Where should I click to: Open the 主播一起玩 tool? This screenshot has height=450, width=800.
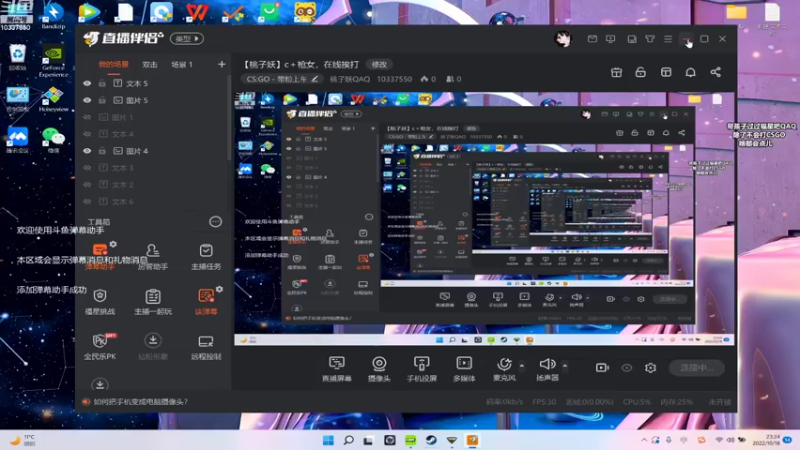pos(153,302)
